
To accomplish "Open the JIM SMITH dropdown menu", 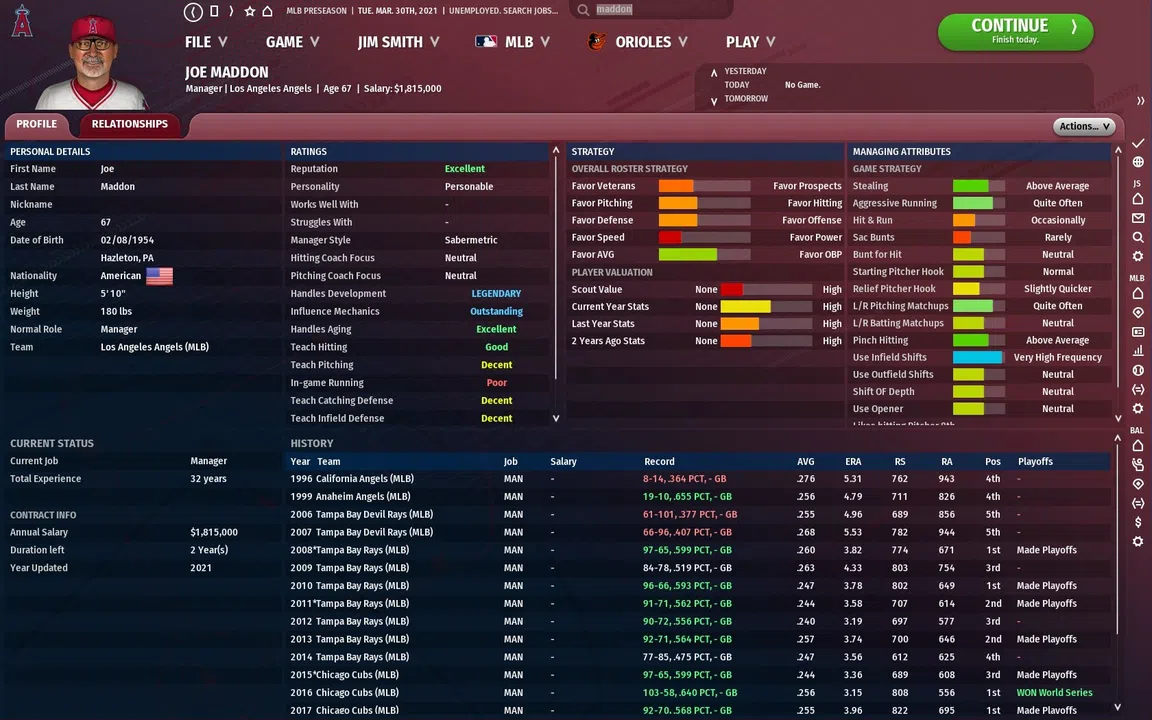I will click(x=398, y=42).
